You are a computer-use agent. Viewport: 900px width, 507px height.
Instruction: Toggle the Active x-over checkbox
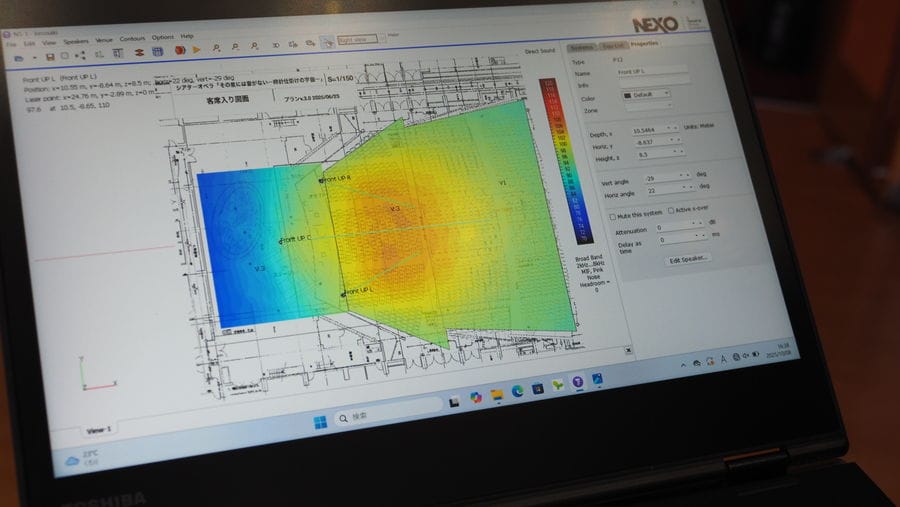click(x=670, y=210)
